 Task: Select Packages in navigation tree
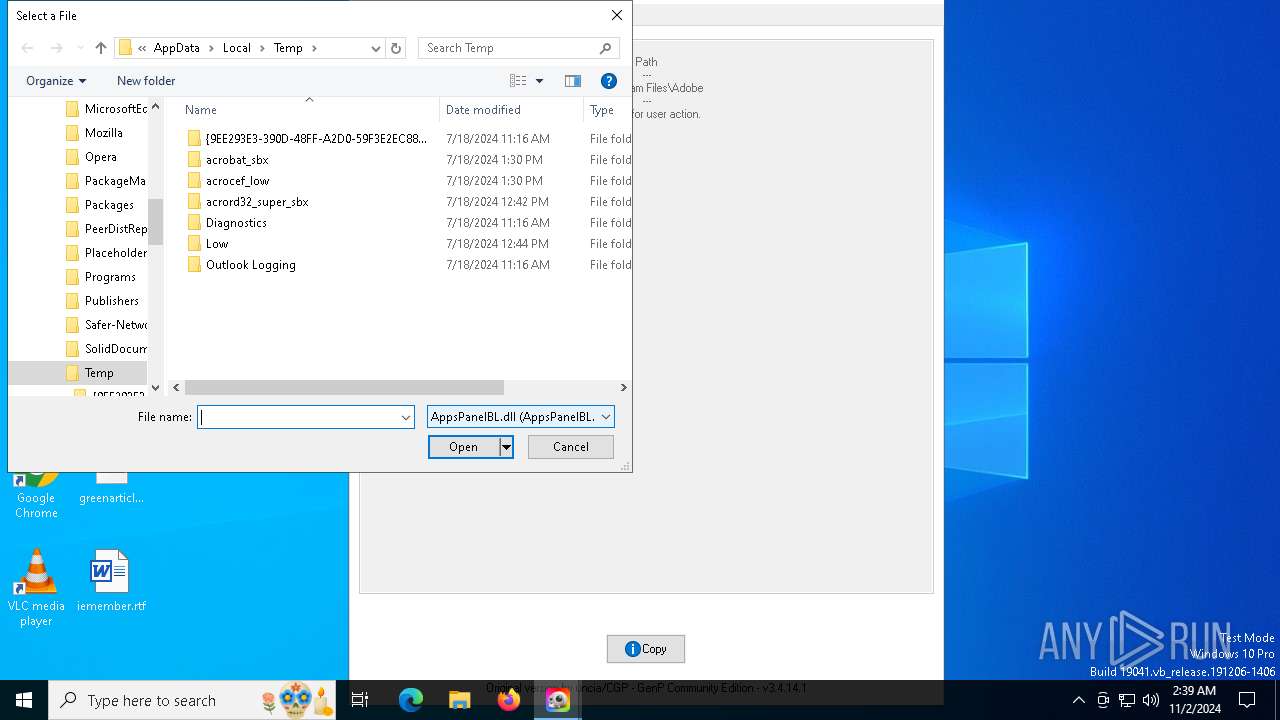[x=109, y=205]
